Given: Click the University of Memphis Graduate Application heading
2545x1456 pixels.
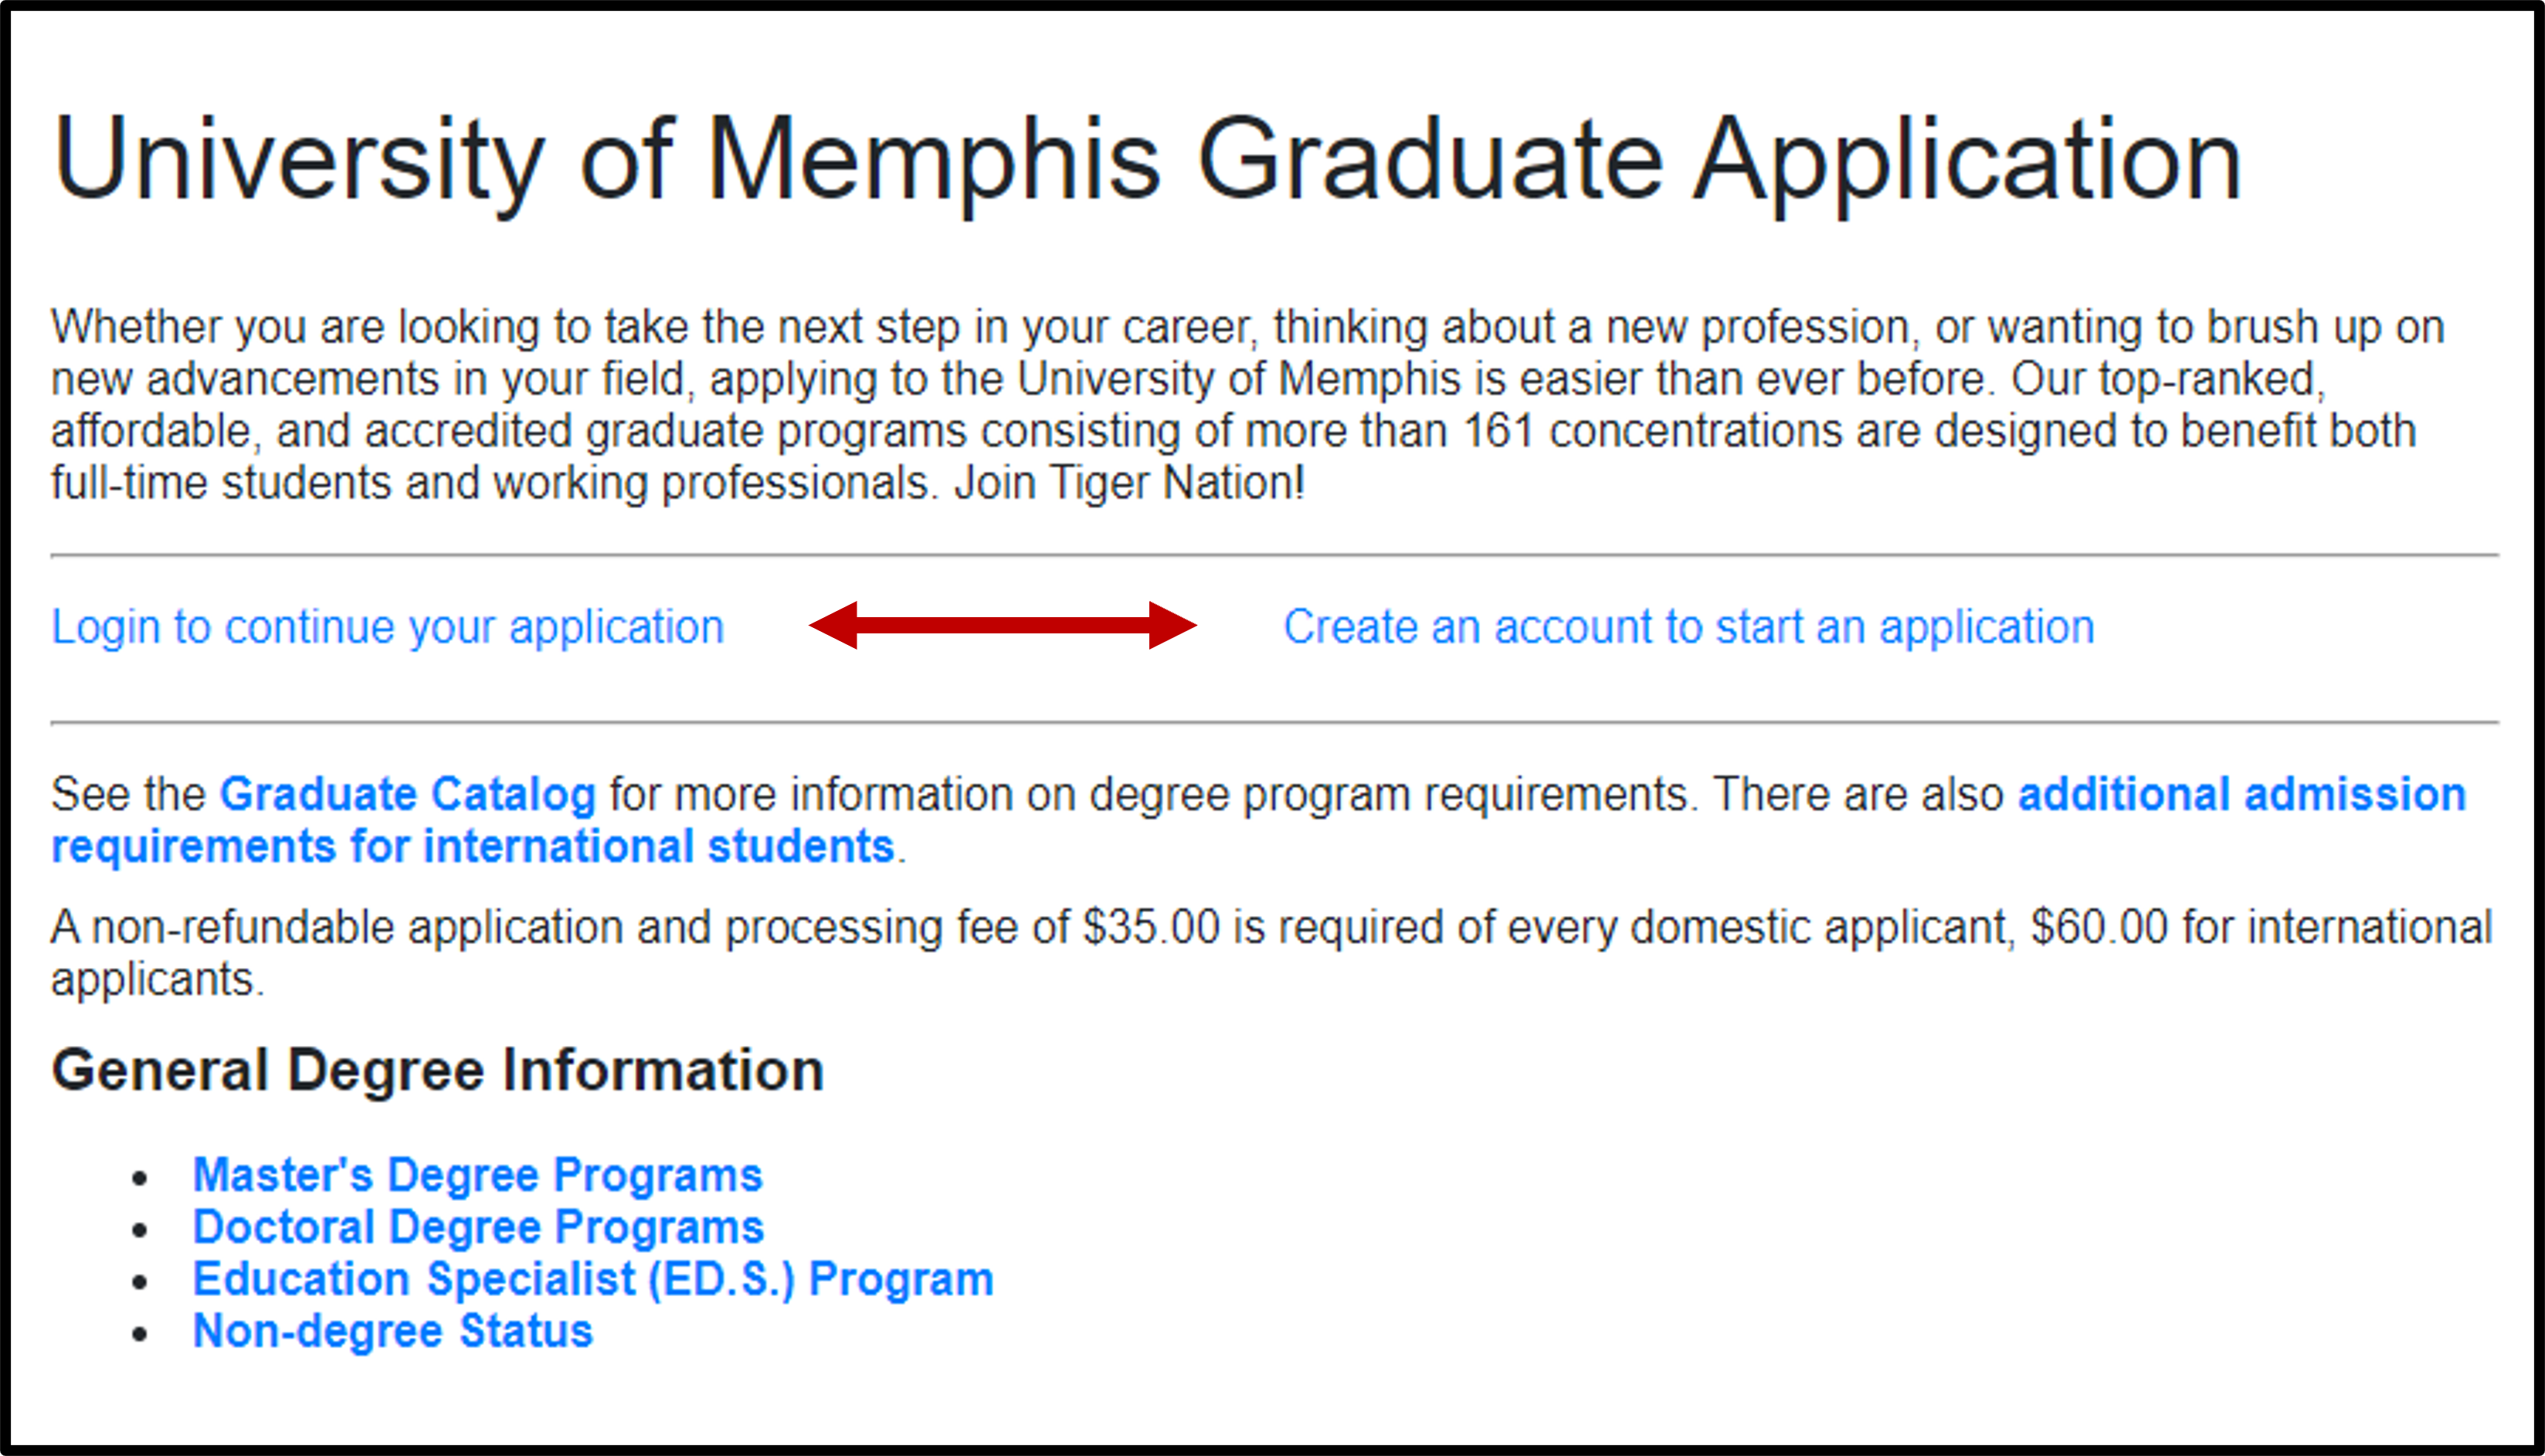Looking at the screenshot, I should point(1146,160).
